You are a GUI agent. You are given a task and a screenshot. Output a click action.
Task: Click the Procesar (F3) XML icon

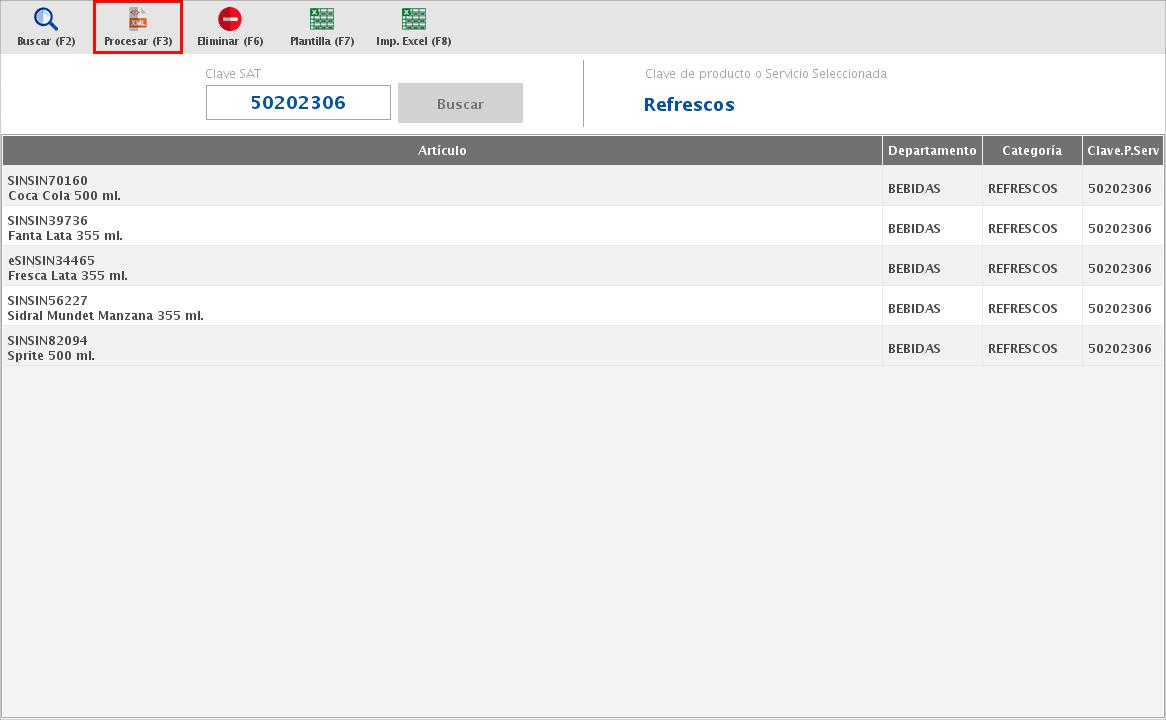click(138, 20)
